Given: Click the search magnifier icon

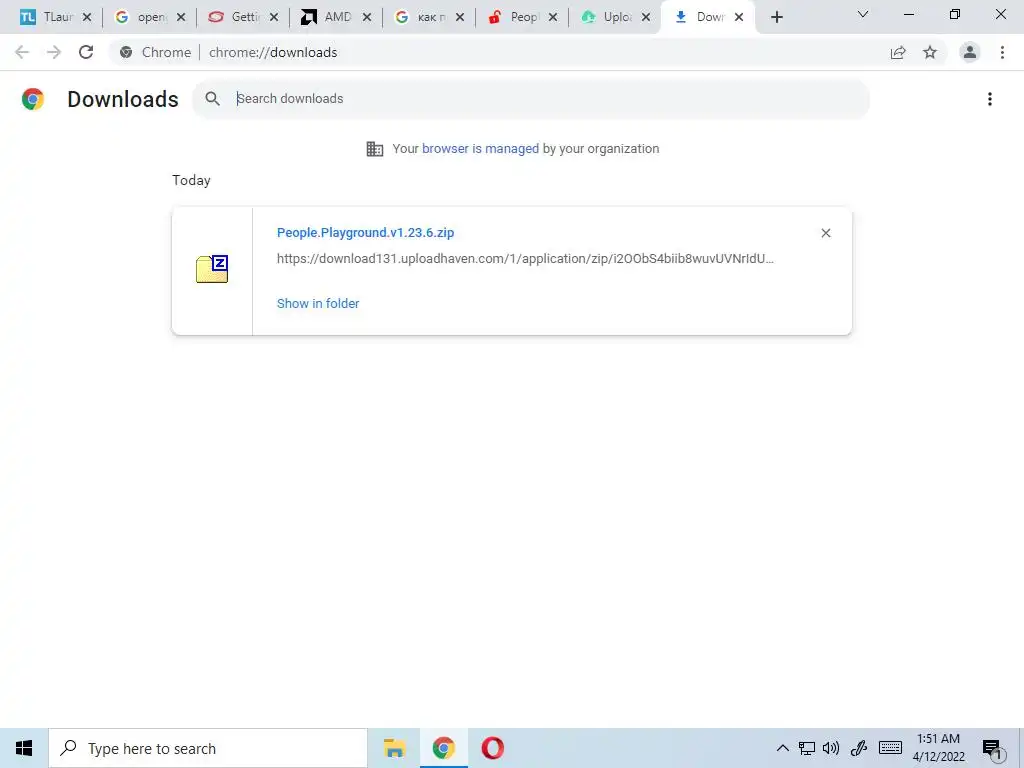Looking at the screenshot, I should [x=212, y=99].
